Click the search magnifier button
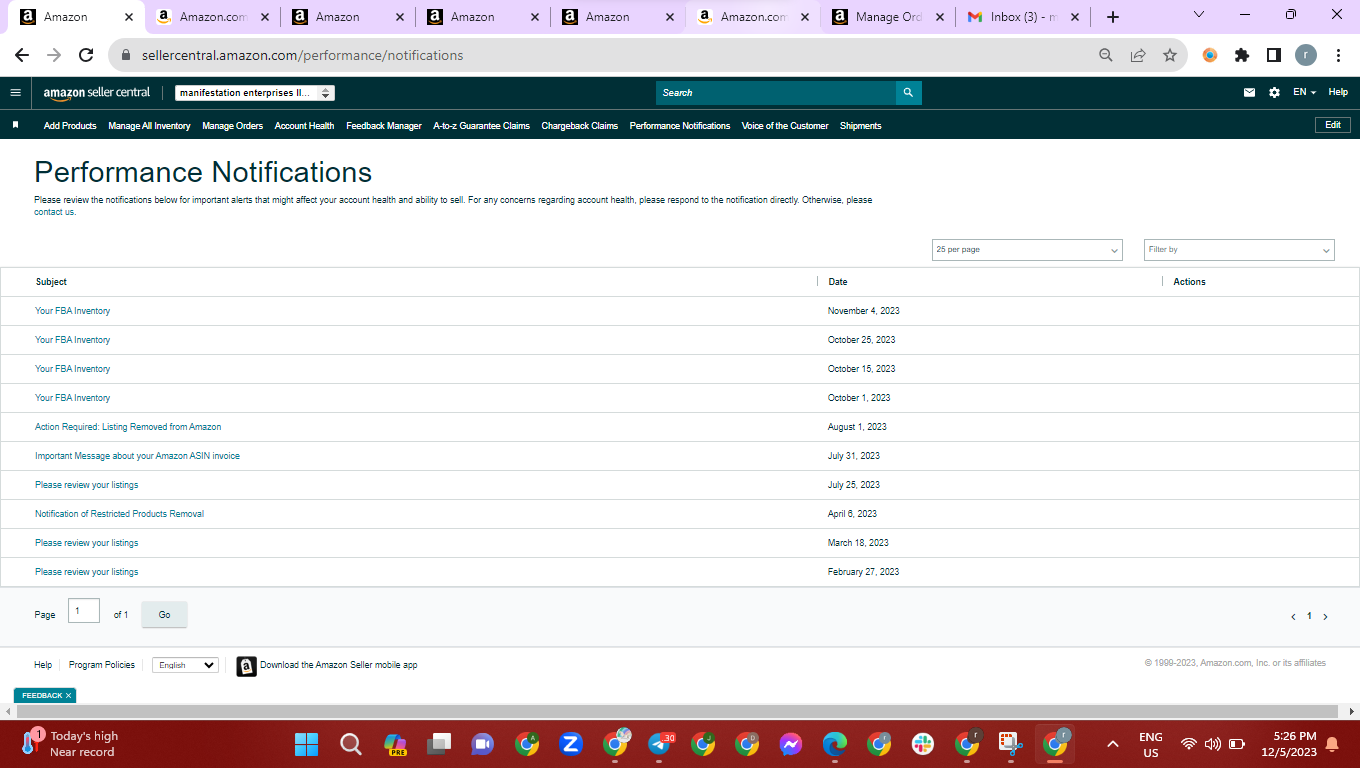This screenshot has width=1360, height=768. [908, 92]
